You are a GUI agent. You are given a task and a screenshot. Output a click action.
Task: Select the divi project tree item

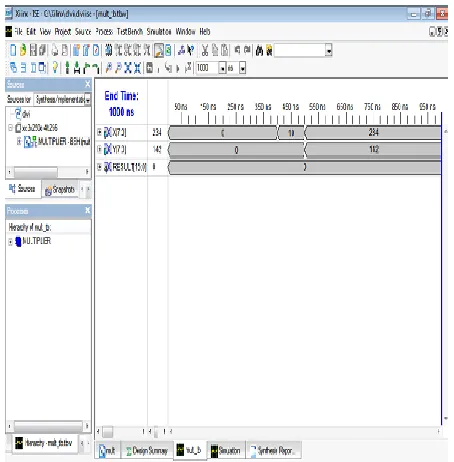23,114
